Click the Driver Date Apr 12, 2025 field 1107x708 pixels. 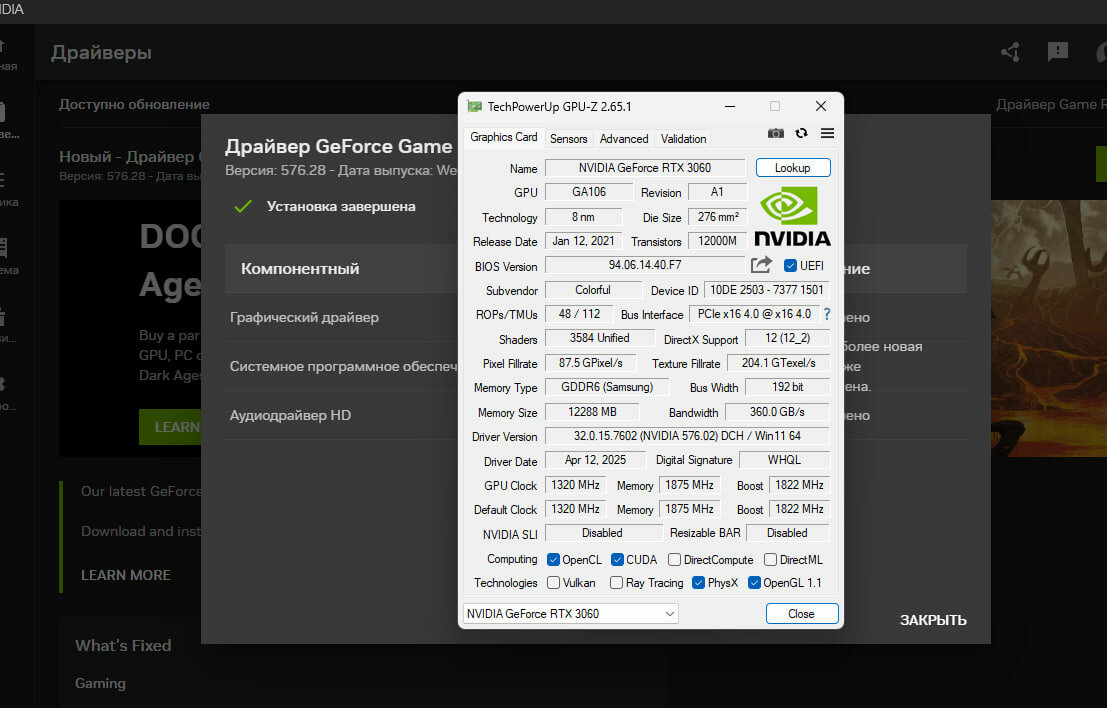[x=595, y=460]
